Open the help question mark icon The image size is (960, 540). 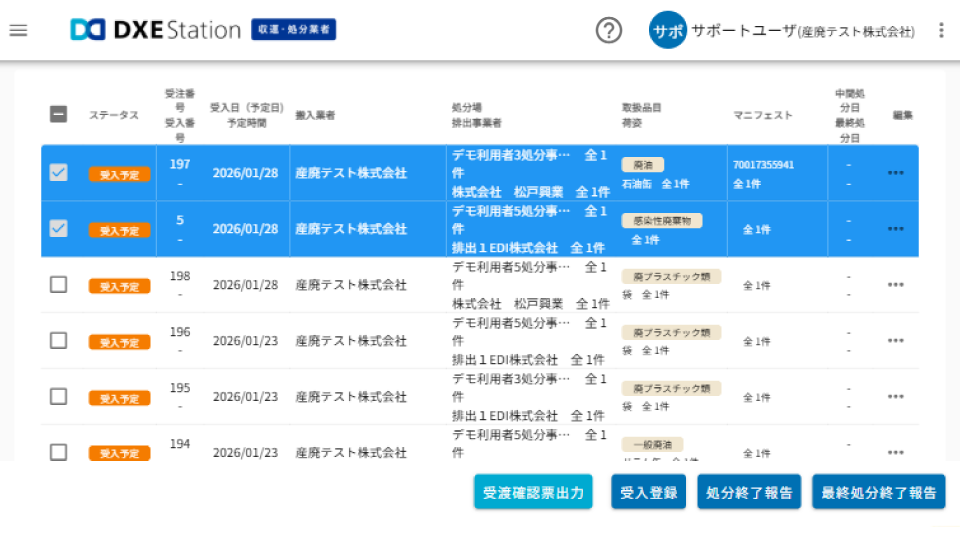[609, 30]
